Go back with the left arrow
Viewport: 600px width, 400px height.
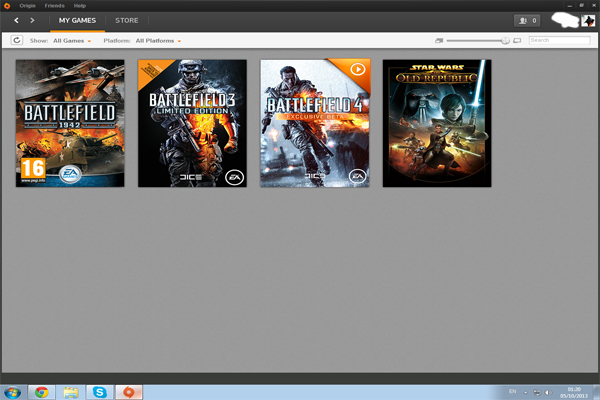pyautogui.click(x=16, y=20)
